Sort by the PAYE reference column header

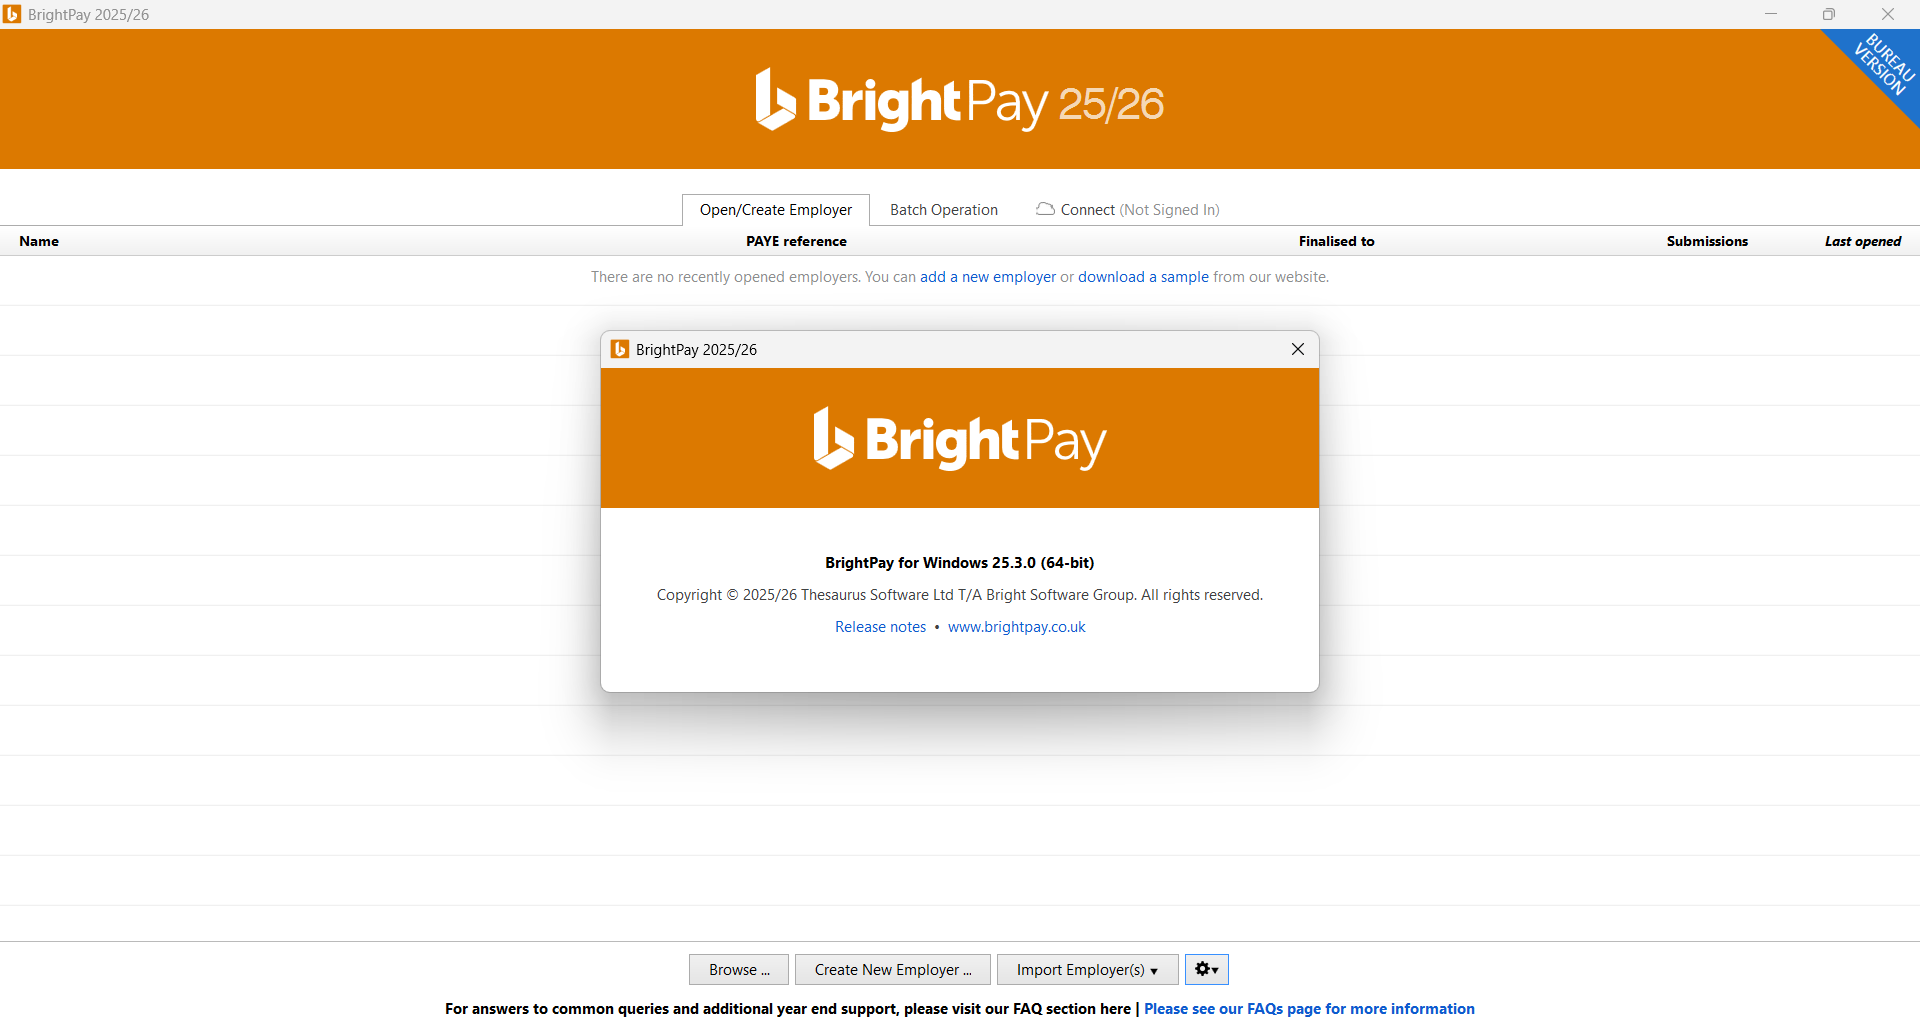(796, 241)
